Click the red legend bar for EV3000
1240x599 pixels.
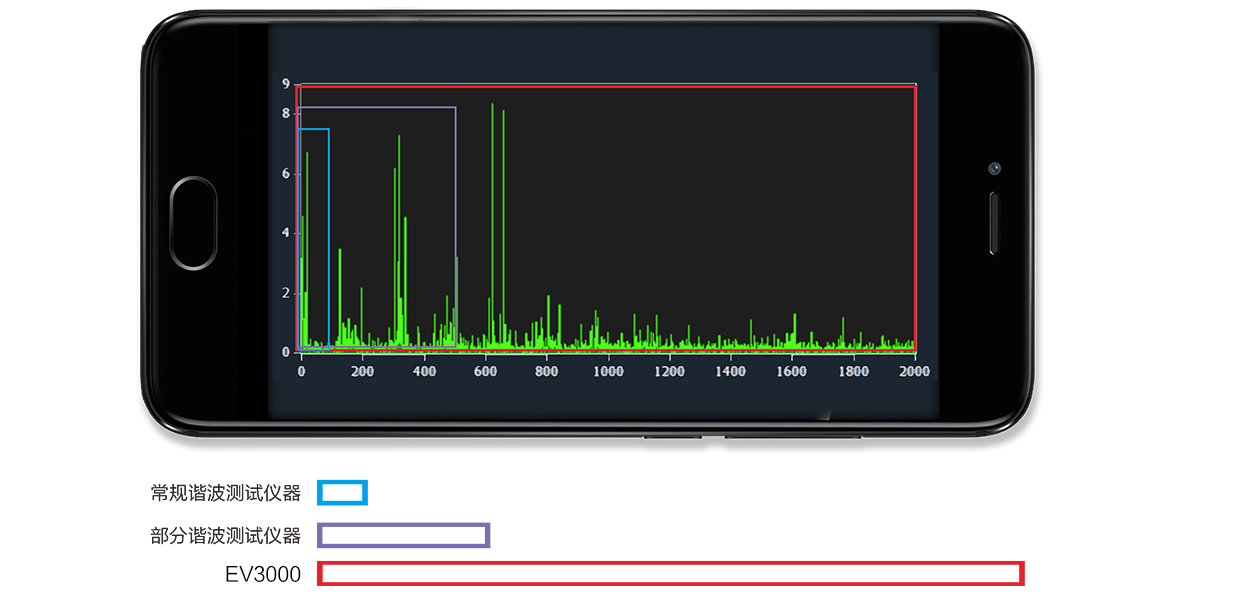pyautogui.click(x=670, y=573)
